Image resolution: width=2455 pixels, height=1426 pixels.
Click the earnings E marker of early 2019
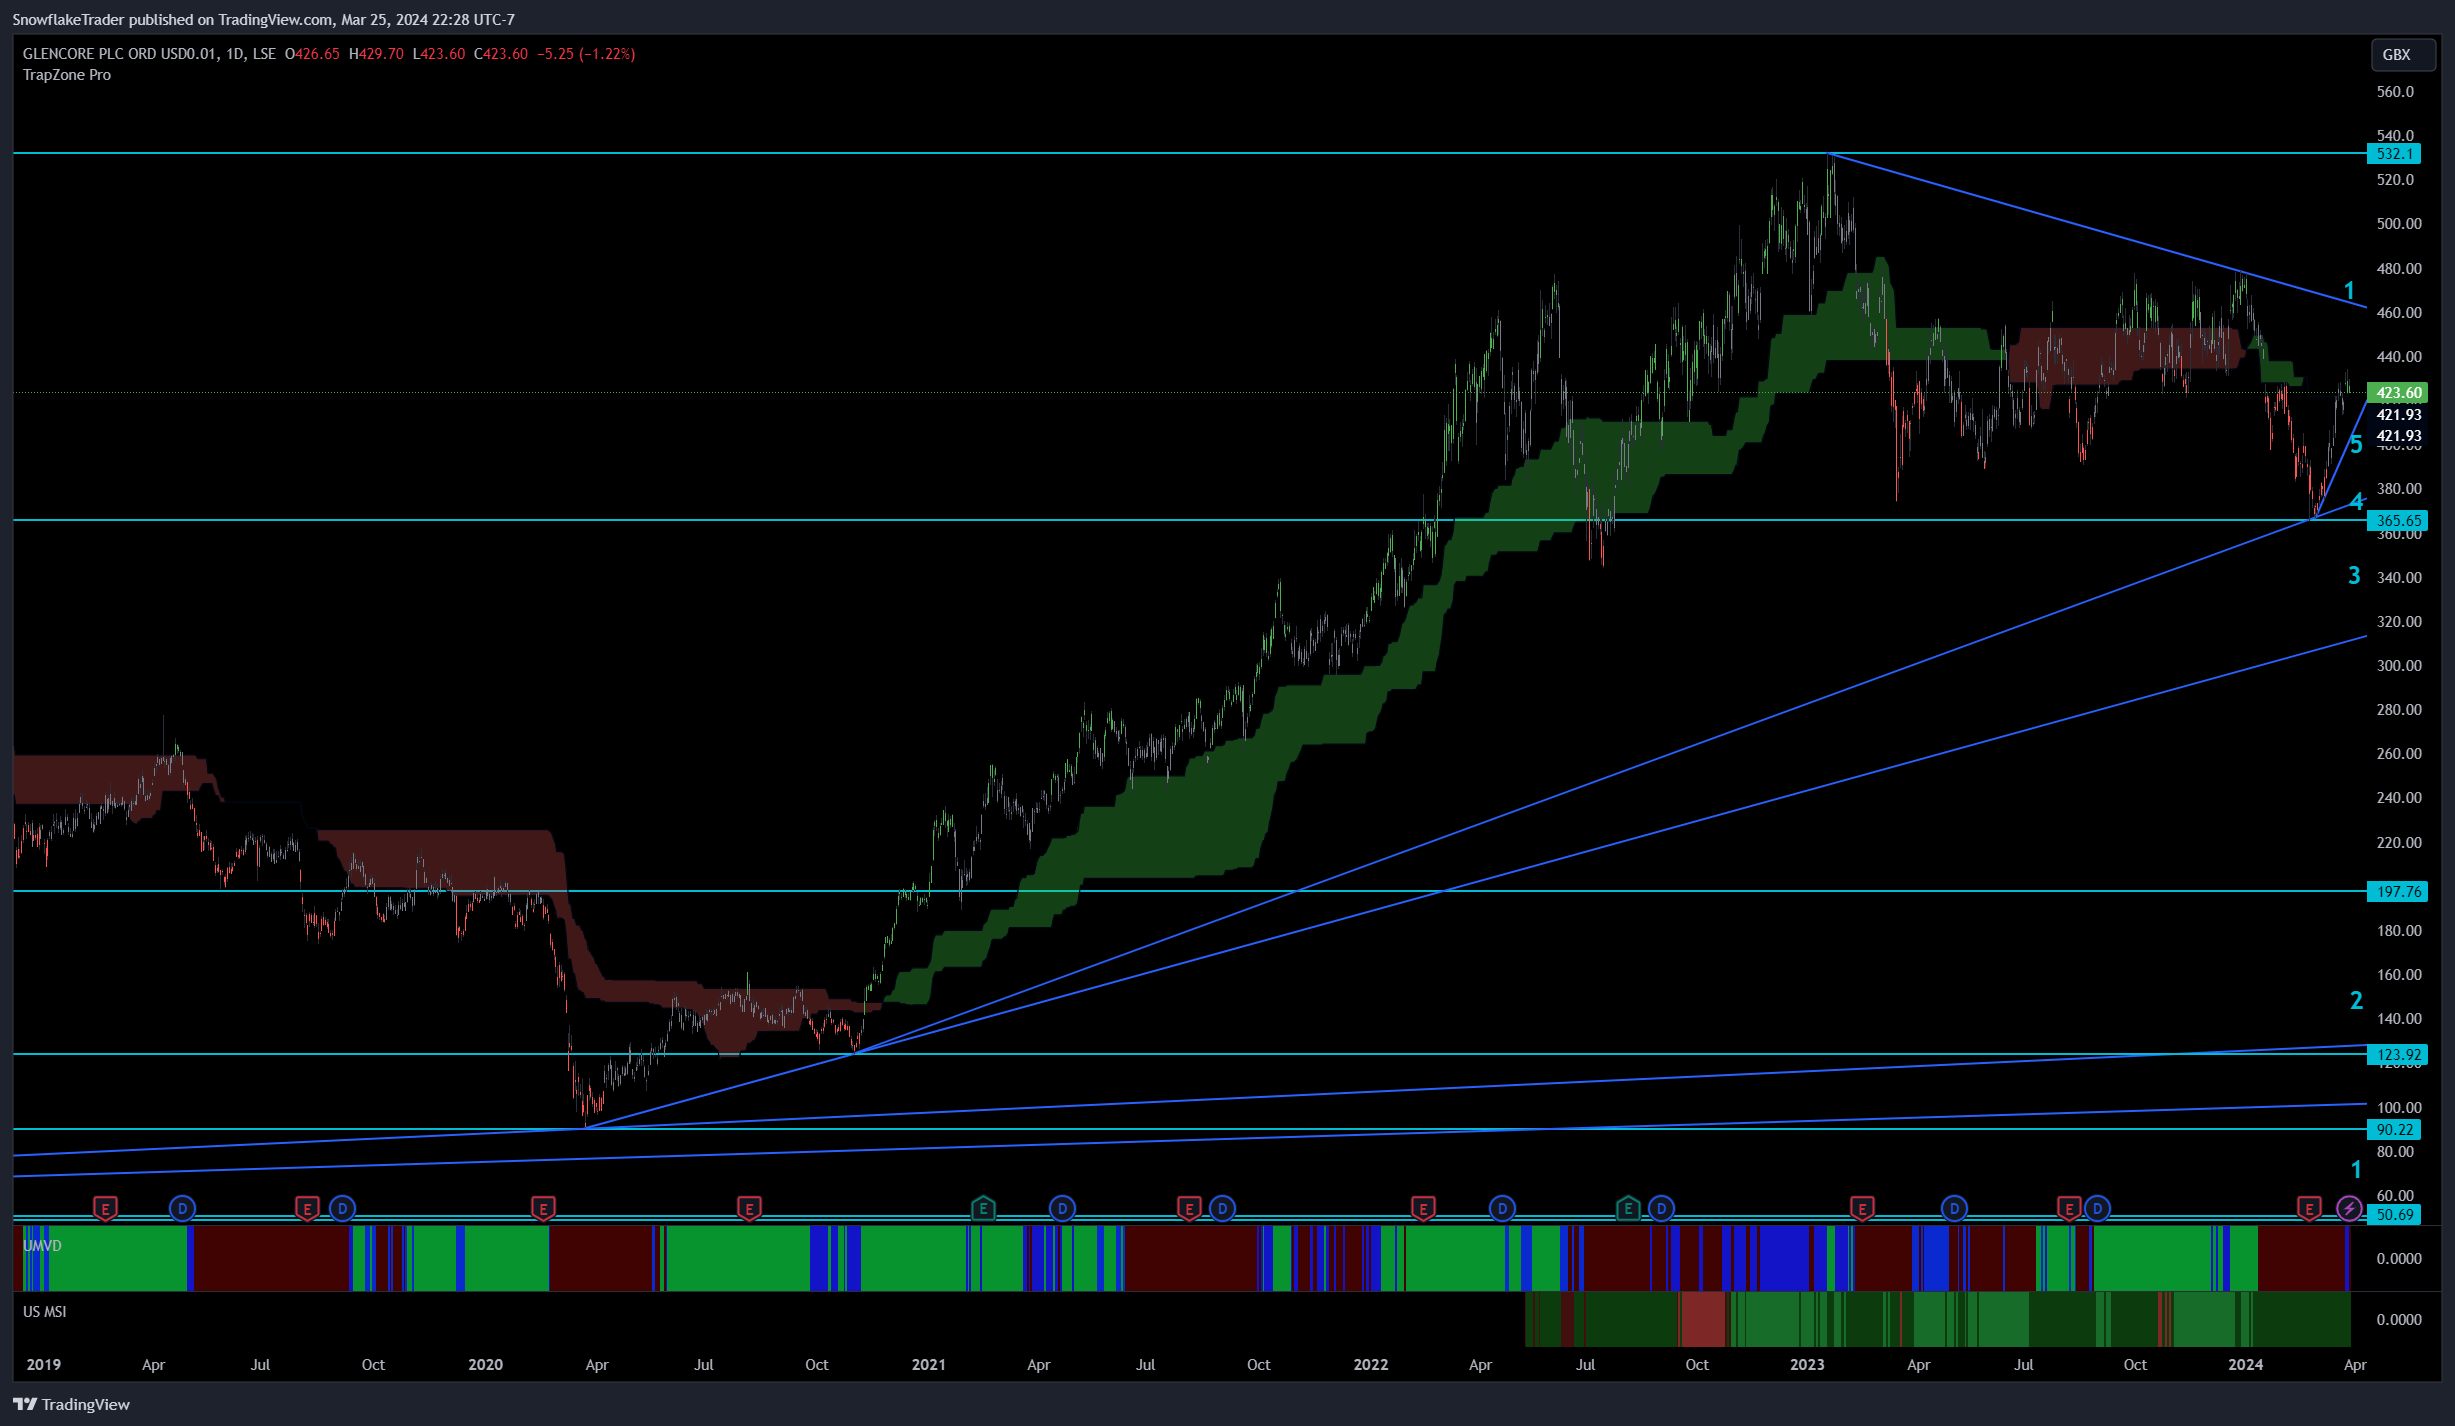coord(105,1209)
